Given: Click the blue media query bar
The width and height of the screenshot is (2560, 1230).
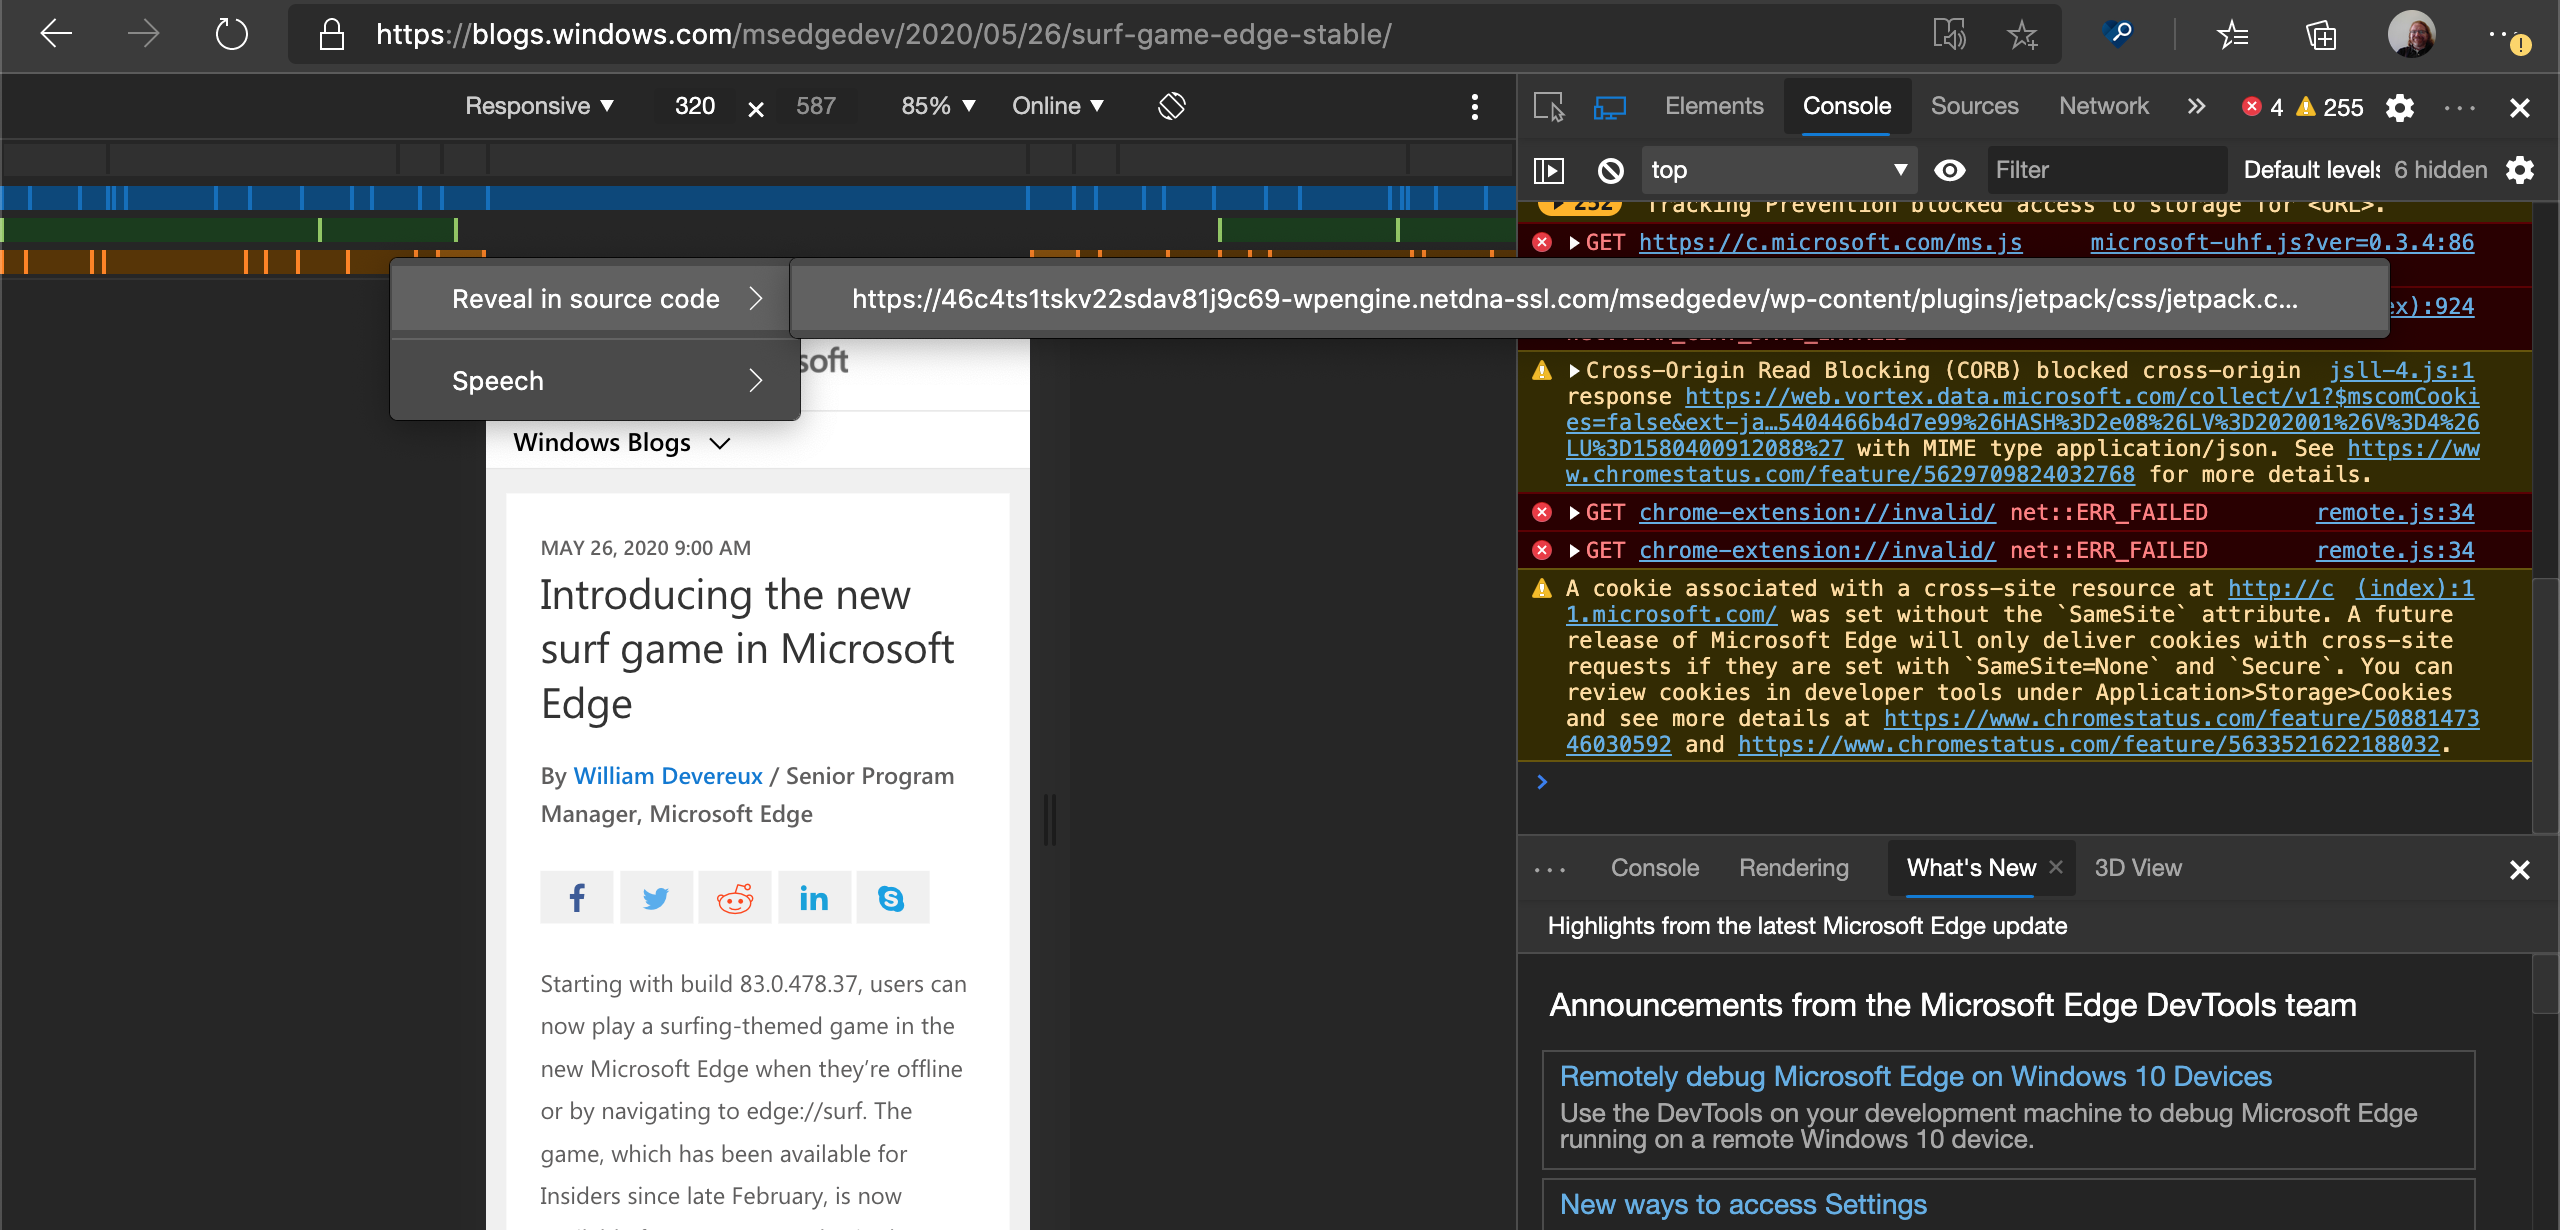Looking at the screenshot, I should (758, 197).
